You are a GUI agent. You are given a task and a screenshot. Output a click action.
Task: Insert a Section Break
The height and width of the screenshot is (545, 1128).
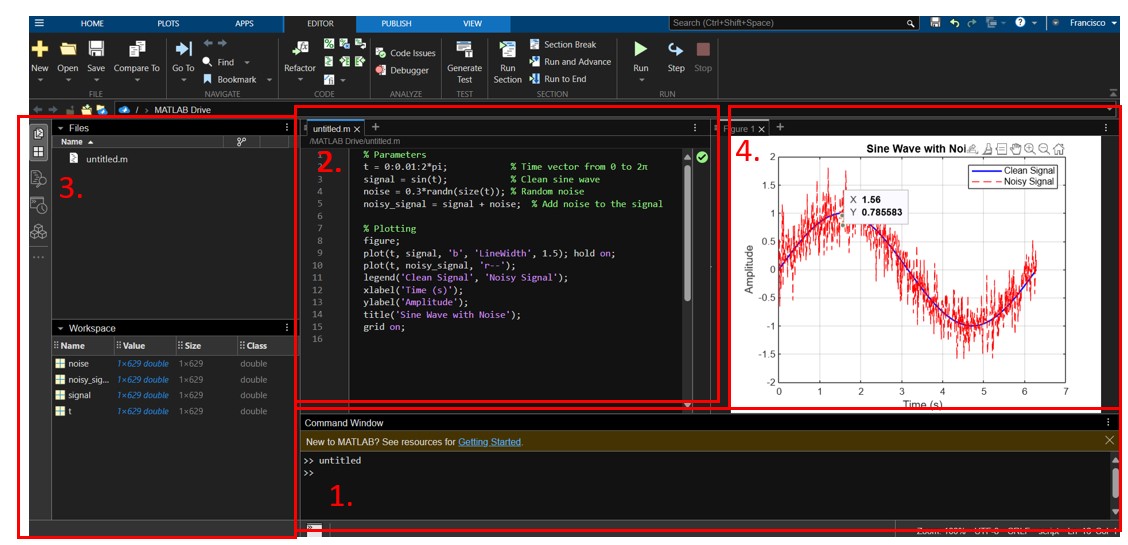coord(563,45)
